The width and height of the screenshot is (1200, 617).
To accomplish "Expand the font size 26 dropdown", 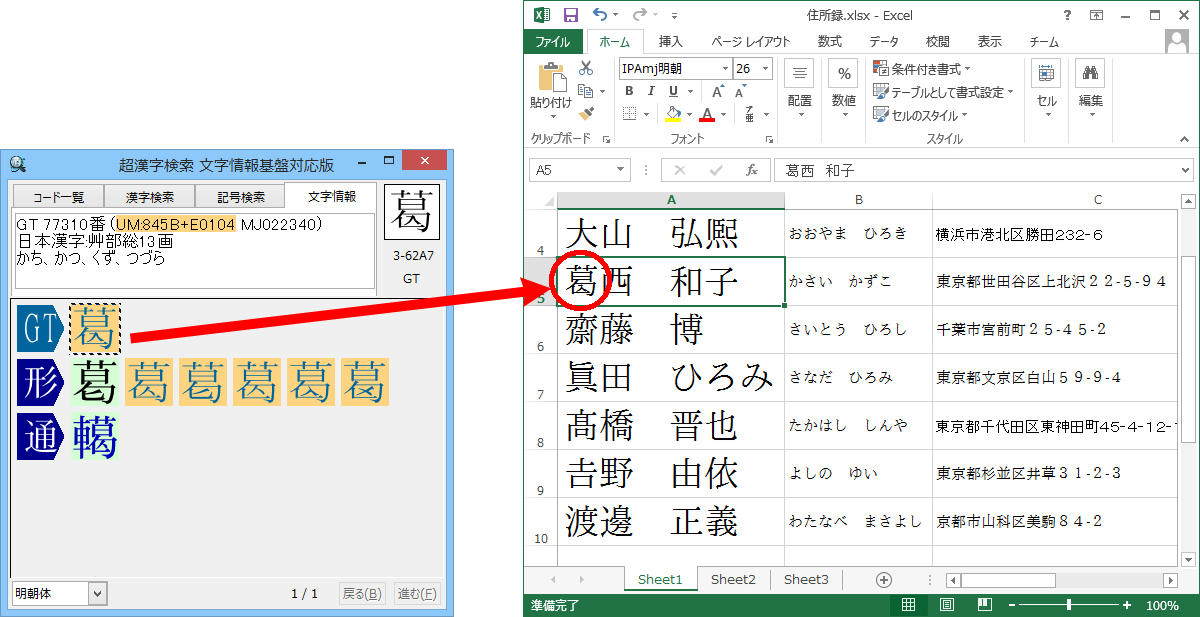I will click(x=765, y=68).
